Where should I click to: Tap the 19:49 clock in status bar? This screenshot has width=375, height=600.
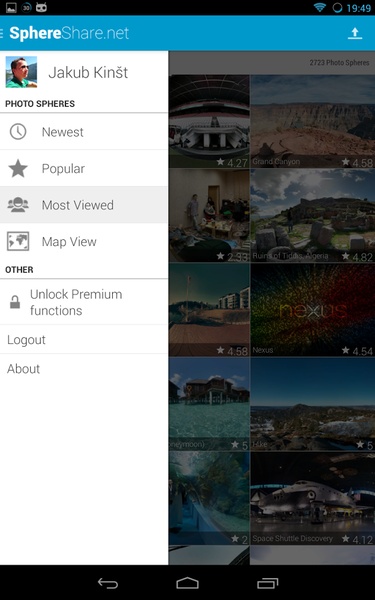[x=359, y=8]
